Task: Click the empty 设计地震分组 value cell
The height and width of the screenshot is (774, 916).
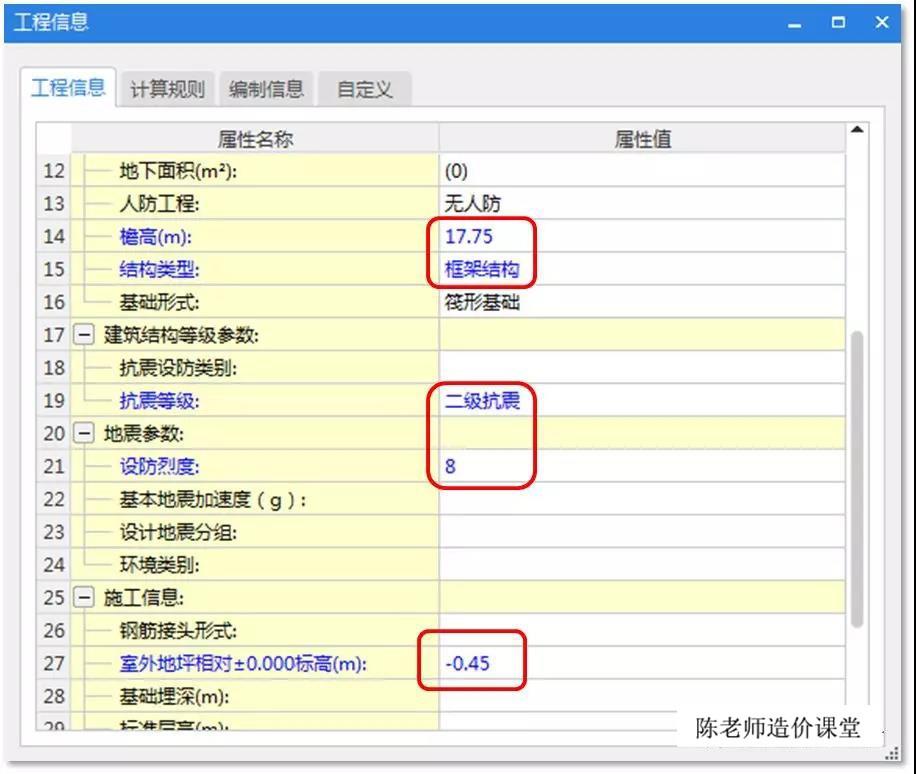Action: (x=641, y=532)
